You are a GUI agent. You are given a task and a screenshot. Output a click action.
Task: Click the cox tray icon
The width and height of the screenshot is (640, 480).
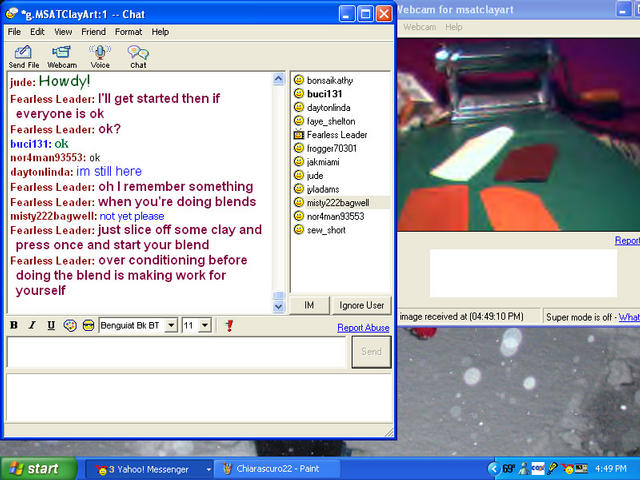(538, 469)
